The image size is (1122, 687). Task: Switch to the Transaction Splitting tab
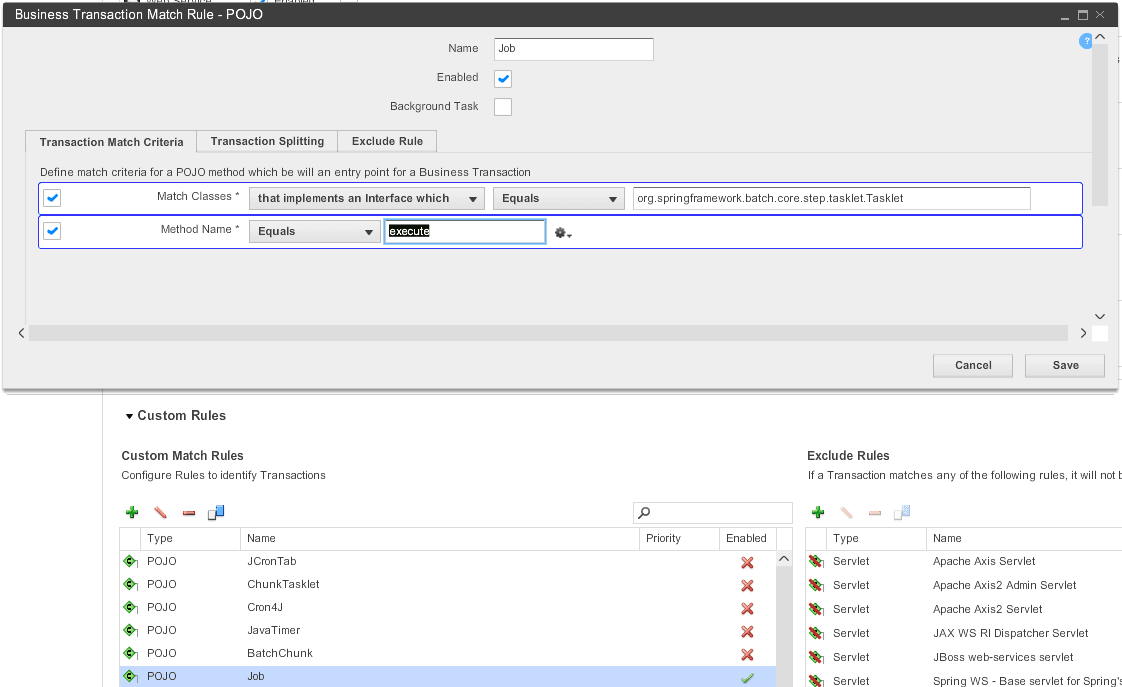pyautogui.click(x=267, y=142)
